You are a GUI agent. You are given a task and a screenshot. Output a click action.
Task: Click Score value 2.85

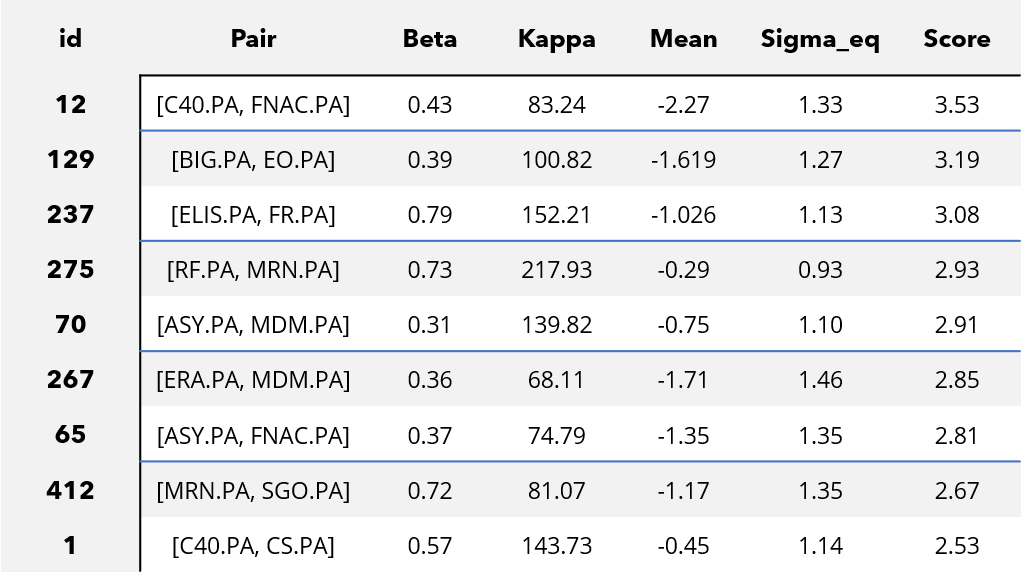coord(957,380)
